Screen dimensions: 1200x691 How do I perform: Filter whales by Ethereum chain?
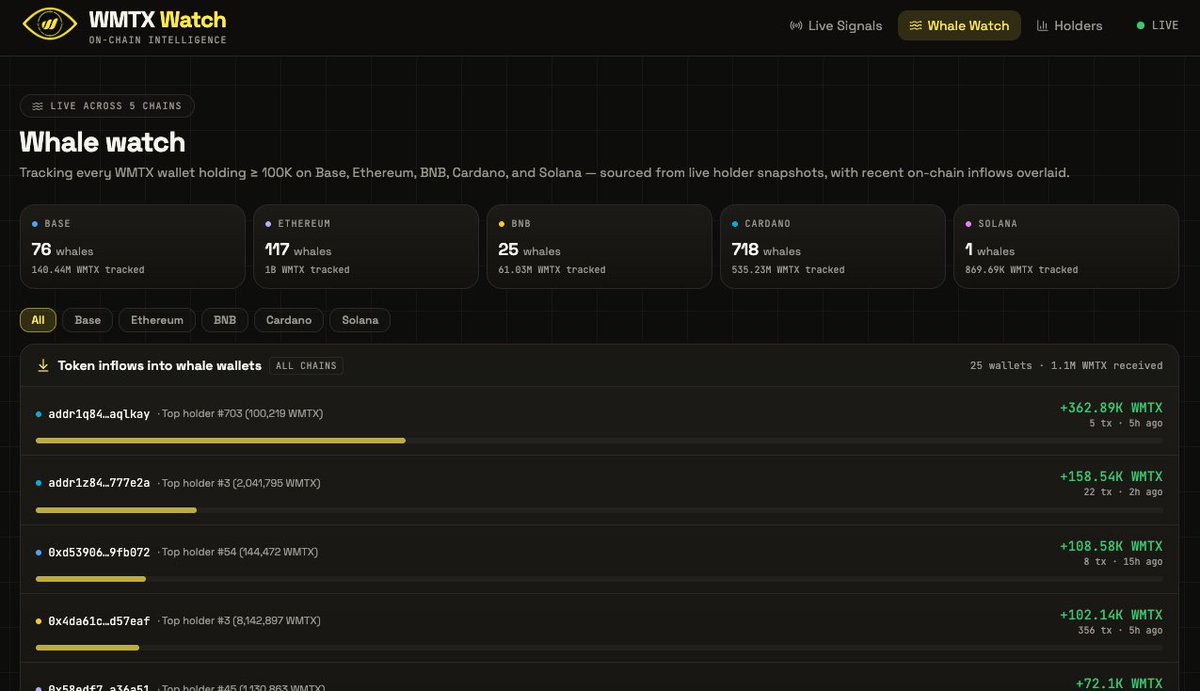coord(157,320)
